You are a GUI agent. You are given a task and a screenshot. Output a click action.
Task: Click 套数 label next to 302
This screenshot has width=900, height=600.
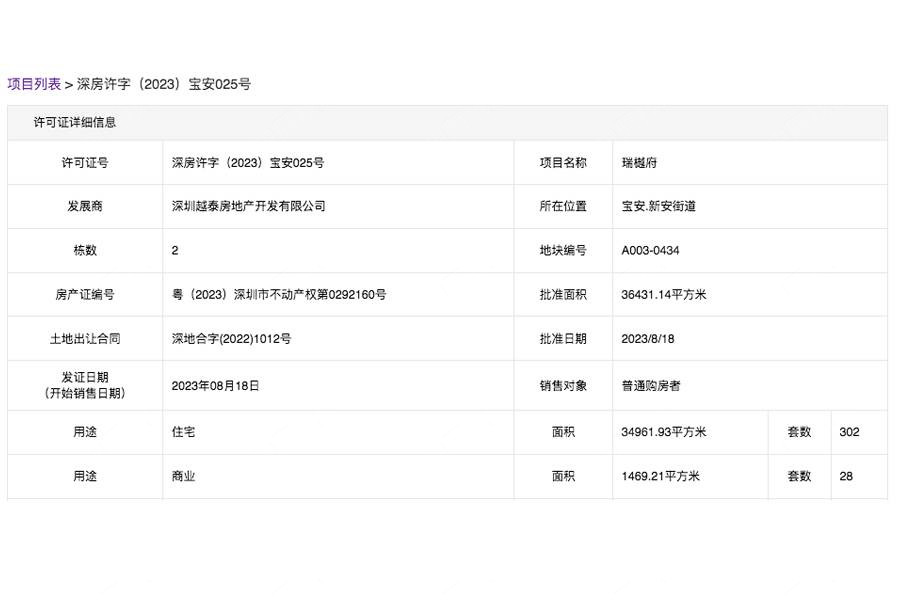tap(799, 432)
